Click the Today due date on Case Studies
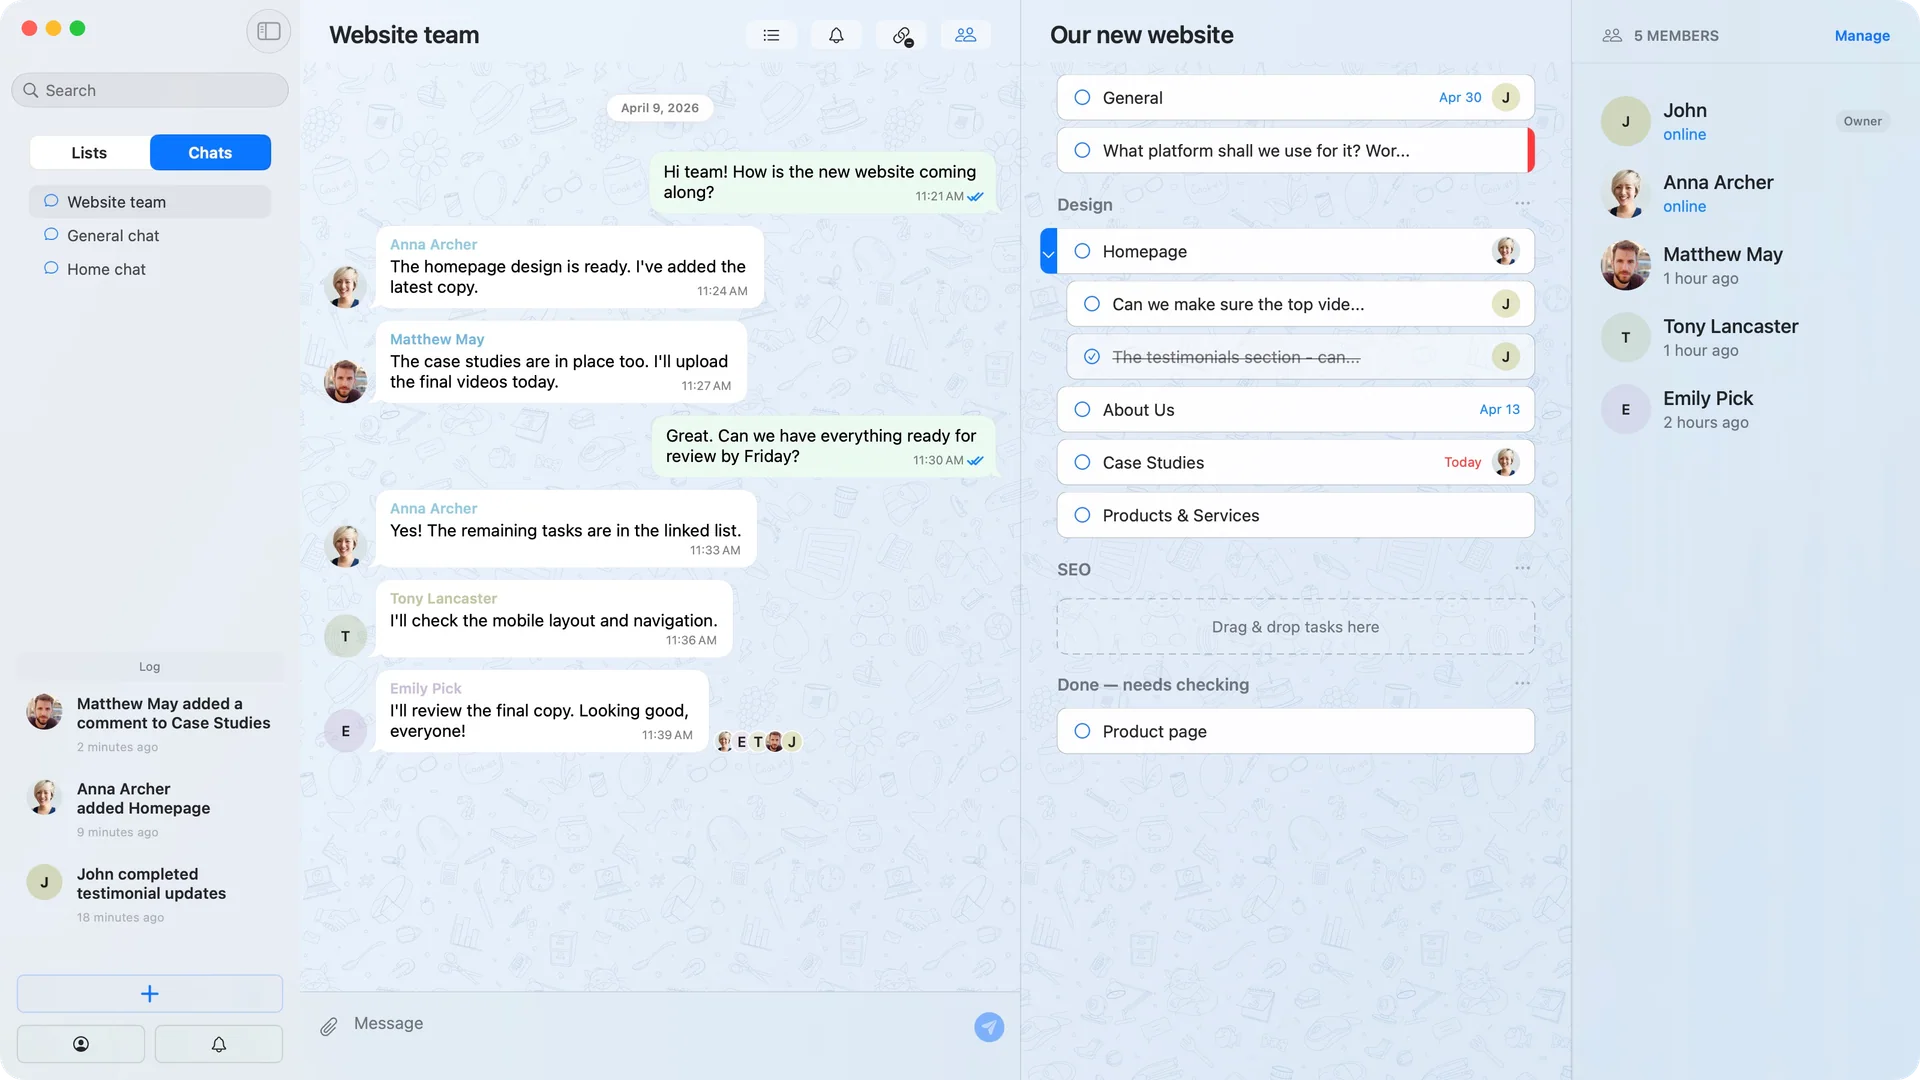The height and width of the screenshot is (1080, 1920). tap(1462, 462)
